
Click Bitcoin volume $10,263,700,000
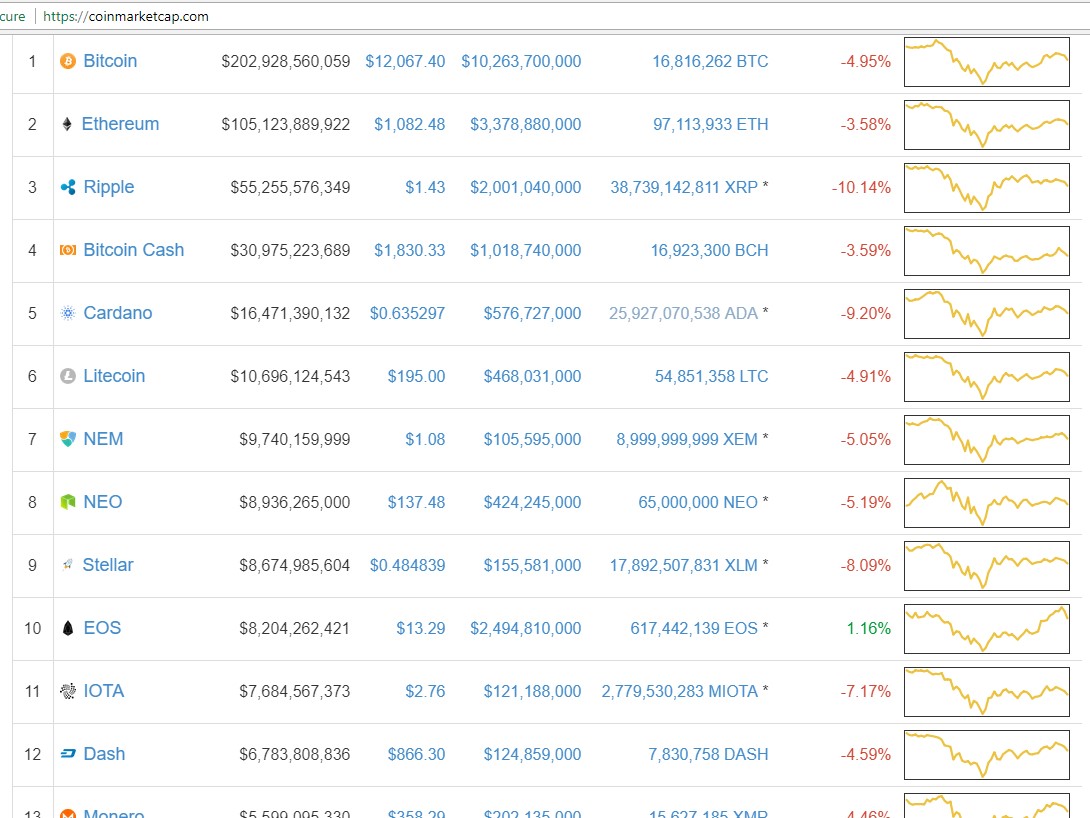(521, 61)
